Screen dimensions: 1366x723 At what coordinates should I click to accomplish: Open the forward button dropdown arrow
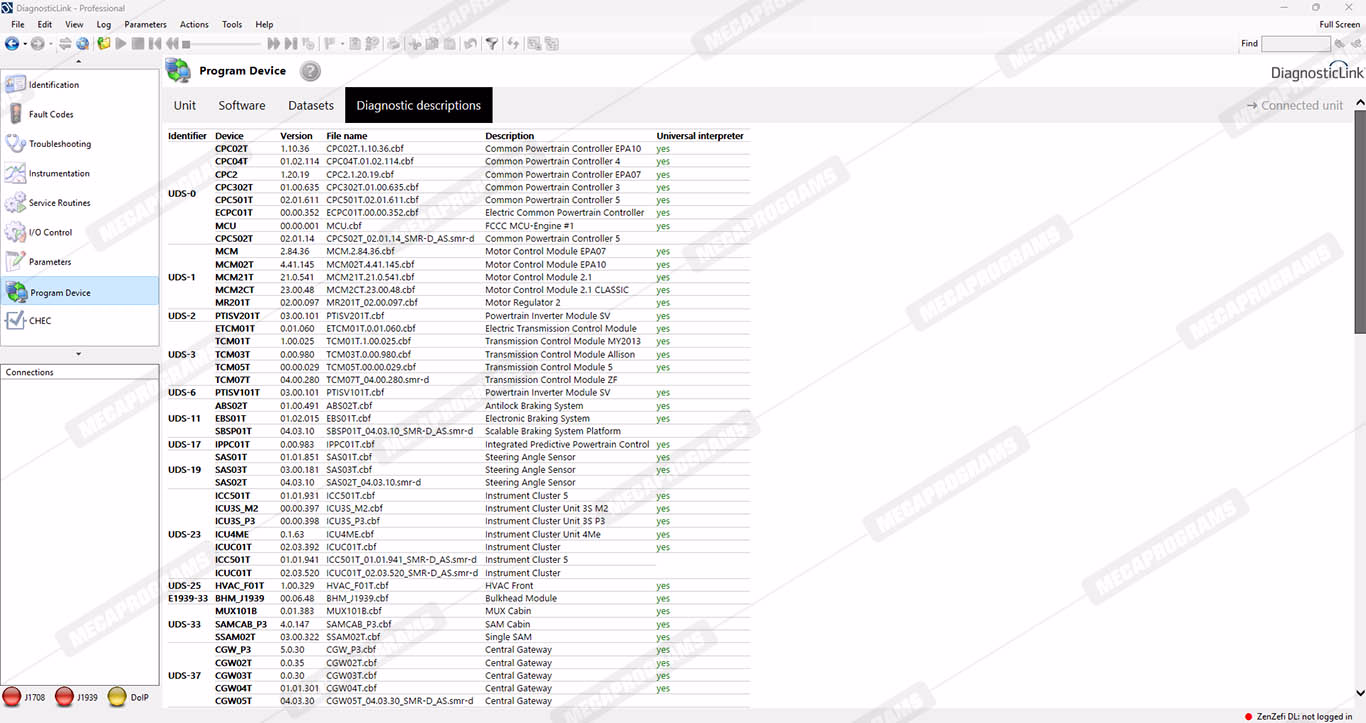pyautogui.click(x=51, y=44)
